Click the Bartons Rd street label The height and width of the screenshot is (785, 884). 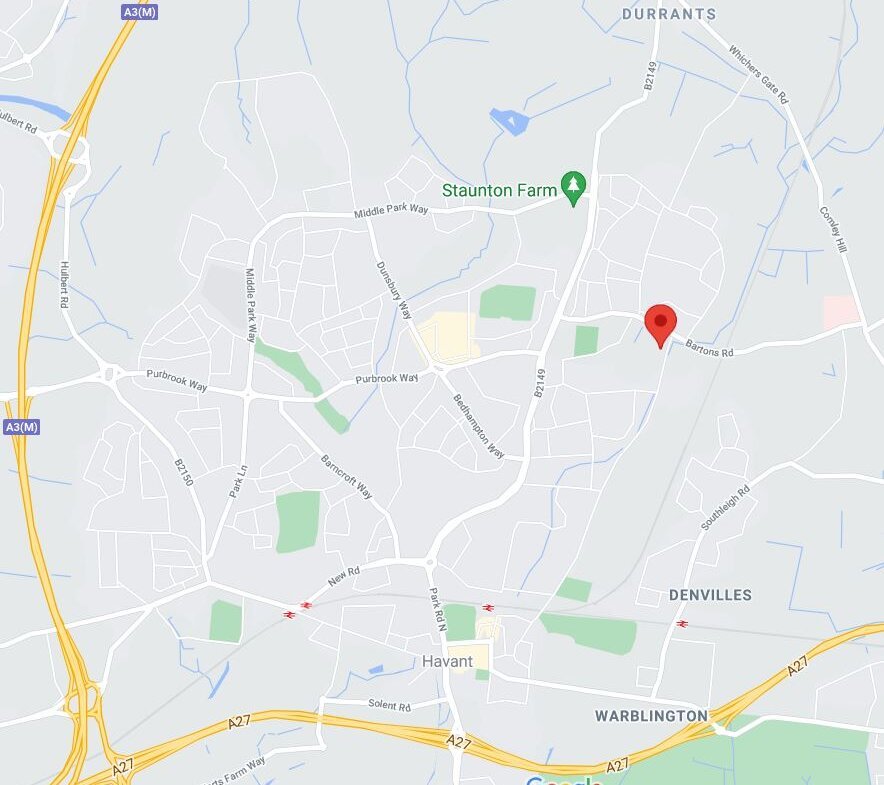coord(709,349)
